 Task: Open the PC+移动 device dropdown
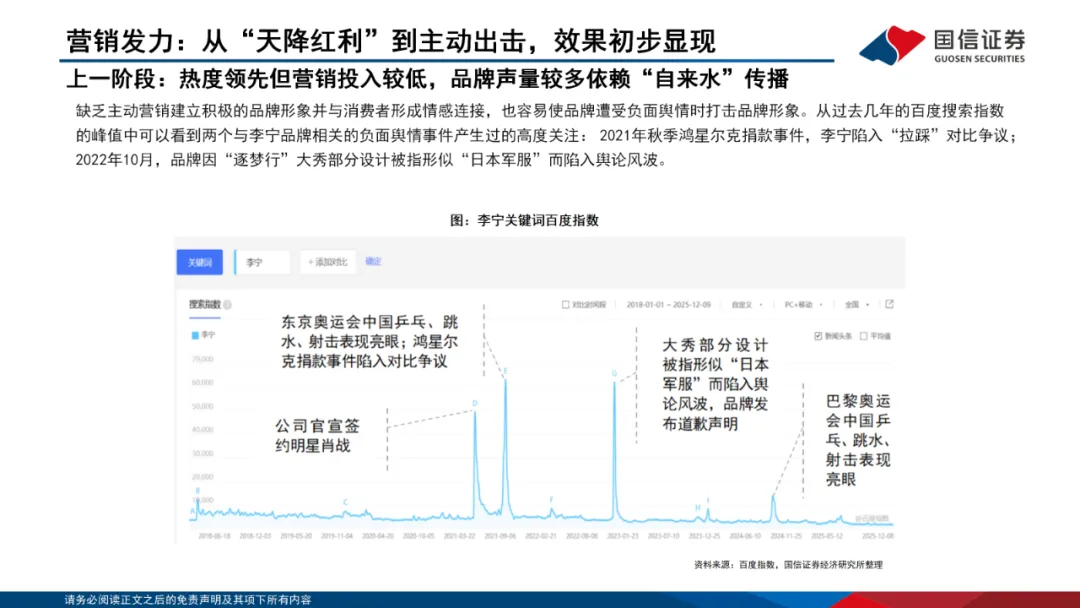coord(803,304)
